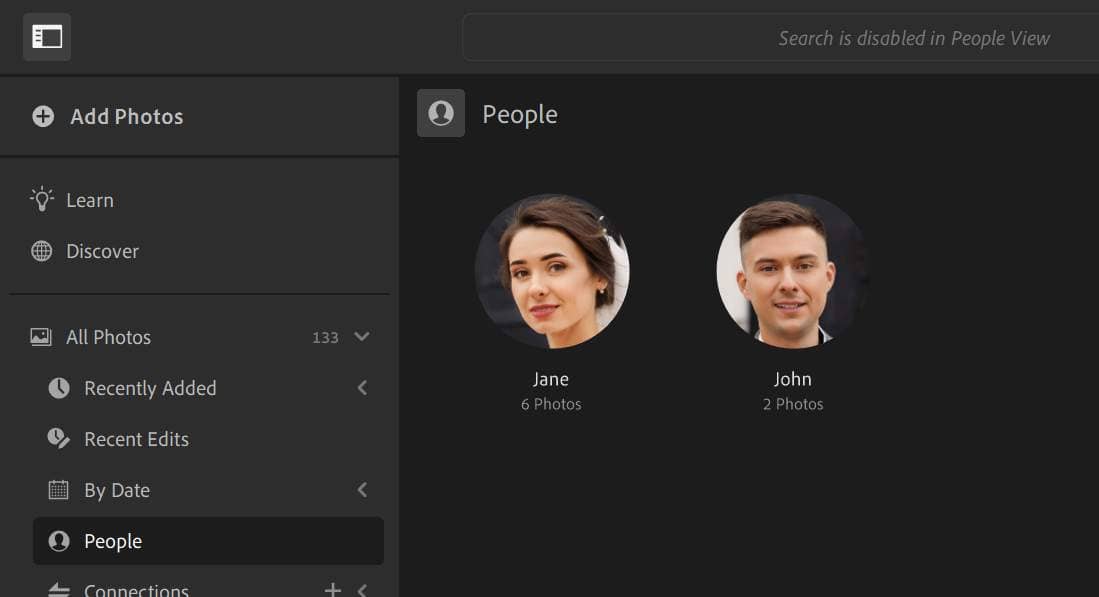Open Recently Added photos
1099x597 pixels.
pyautogui.click(x=150, y=388)
